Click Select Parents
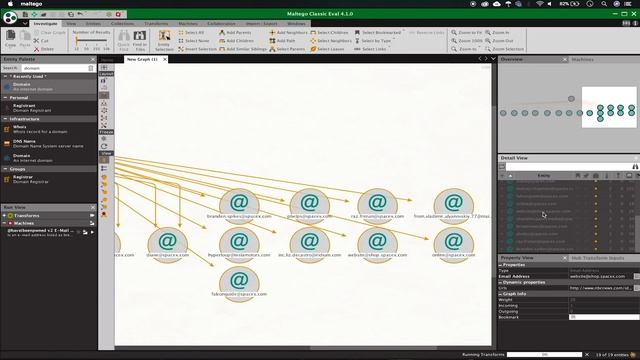The width and height of the screenshot is (640, 360). pos(287,49)
